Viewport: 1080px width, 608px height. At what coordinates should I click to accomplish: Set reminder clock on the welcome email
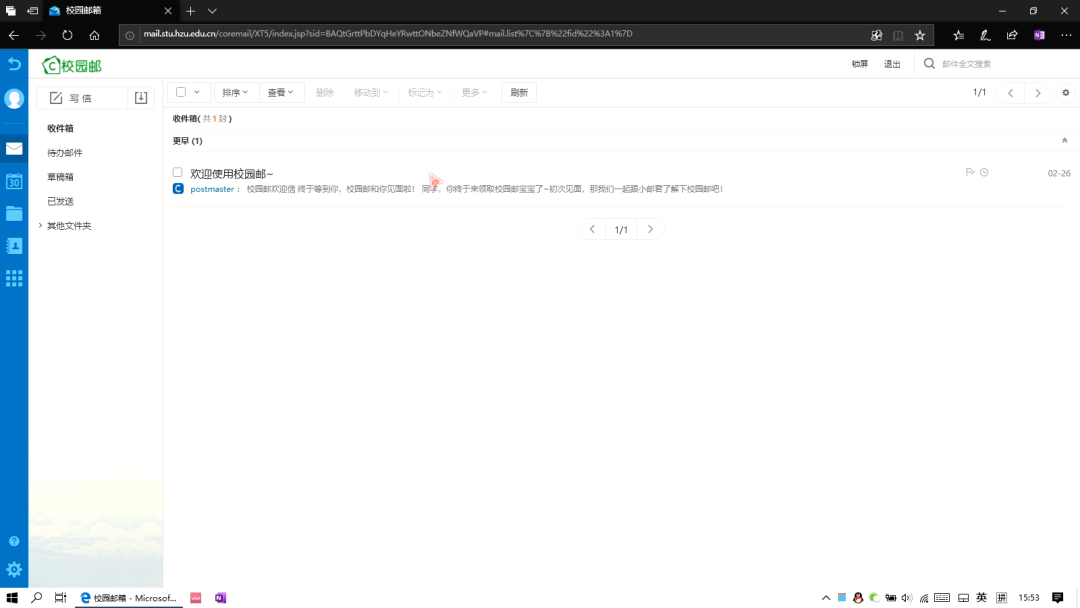984,172
